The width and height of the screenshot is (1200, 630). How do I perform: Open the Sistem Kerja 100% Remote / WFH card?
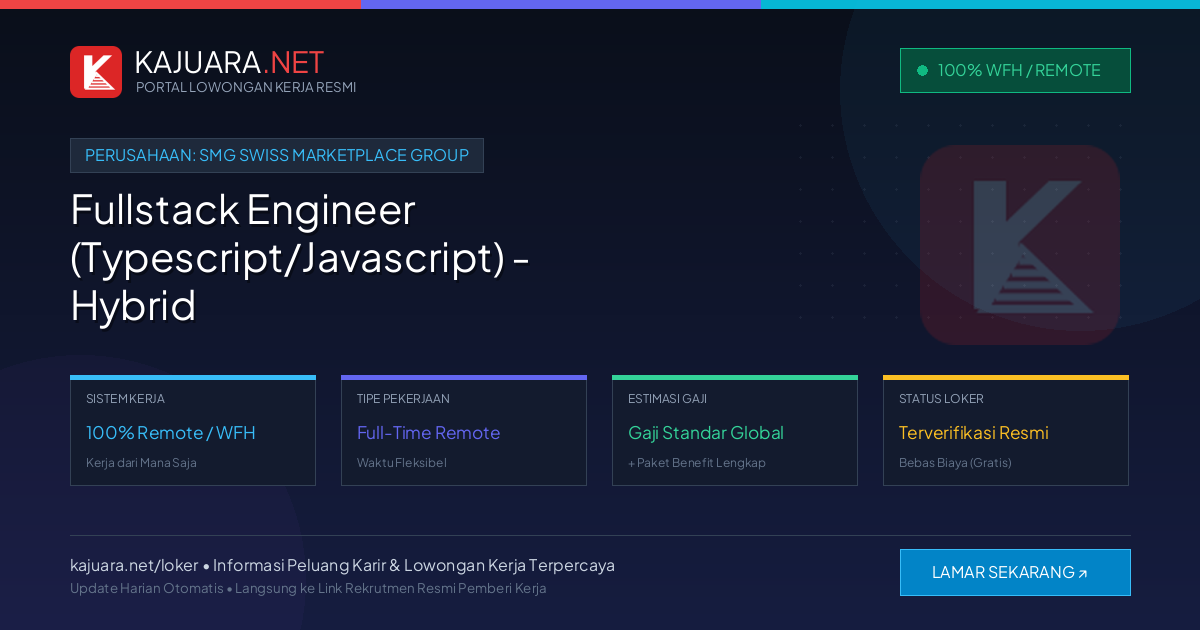point(193,431)
